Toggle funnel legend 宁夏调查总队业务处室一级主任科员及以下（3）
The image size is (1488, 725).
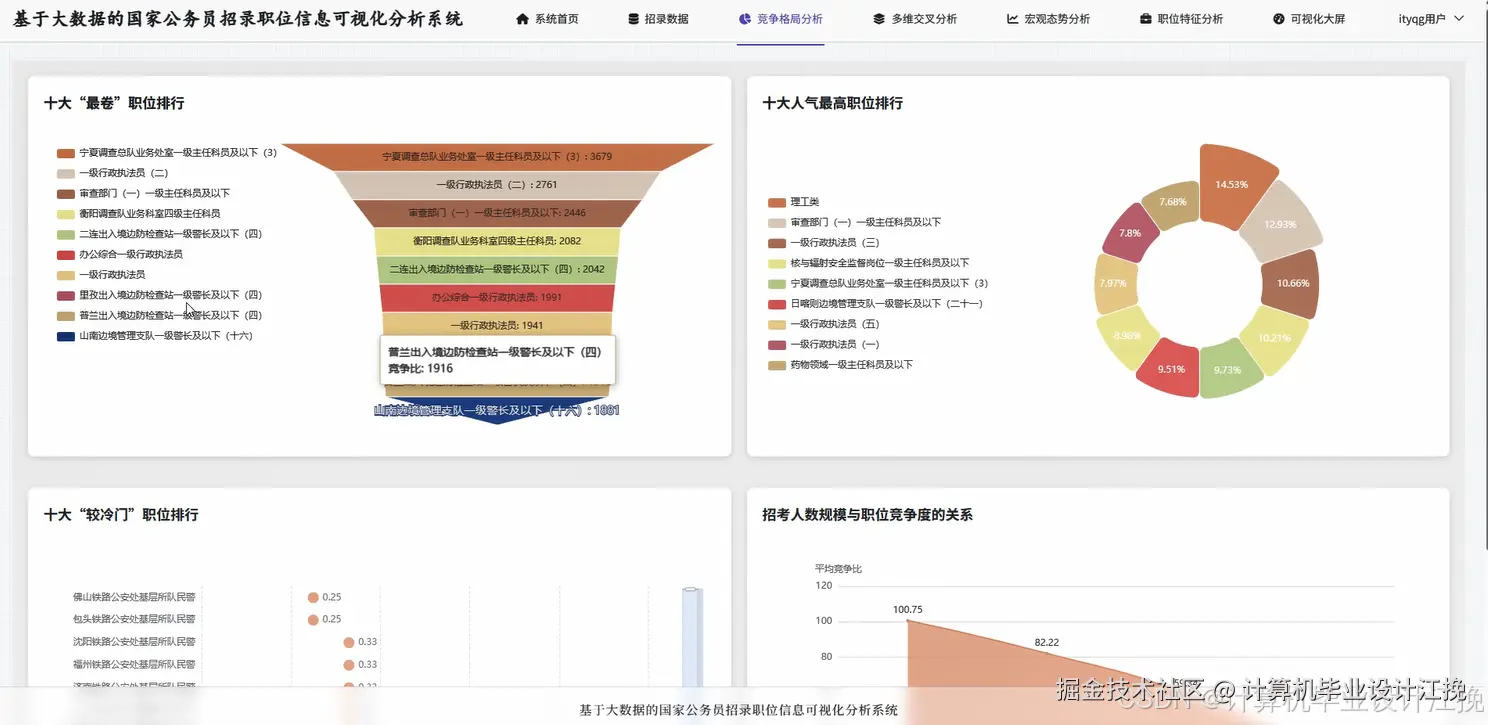tap(167, 153)
